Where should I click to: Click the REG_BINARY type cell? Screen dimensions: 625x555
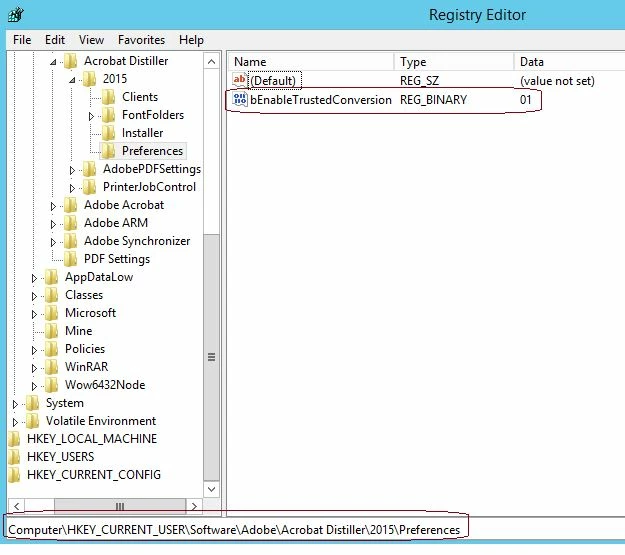(433, 100)
